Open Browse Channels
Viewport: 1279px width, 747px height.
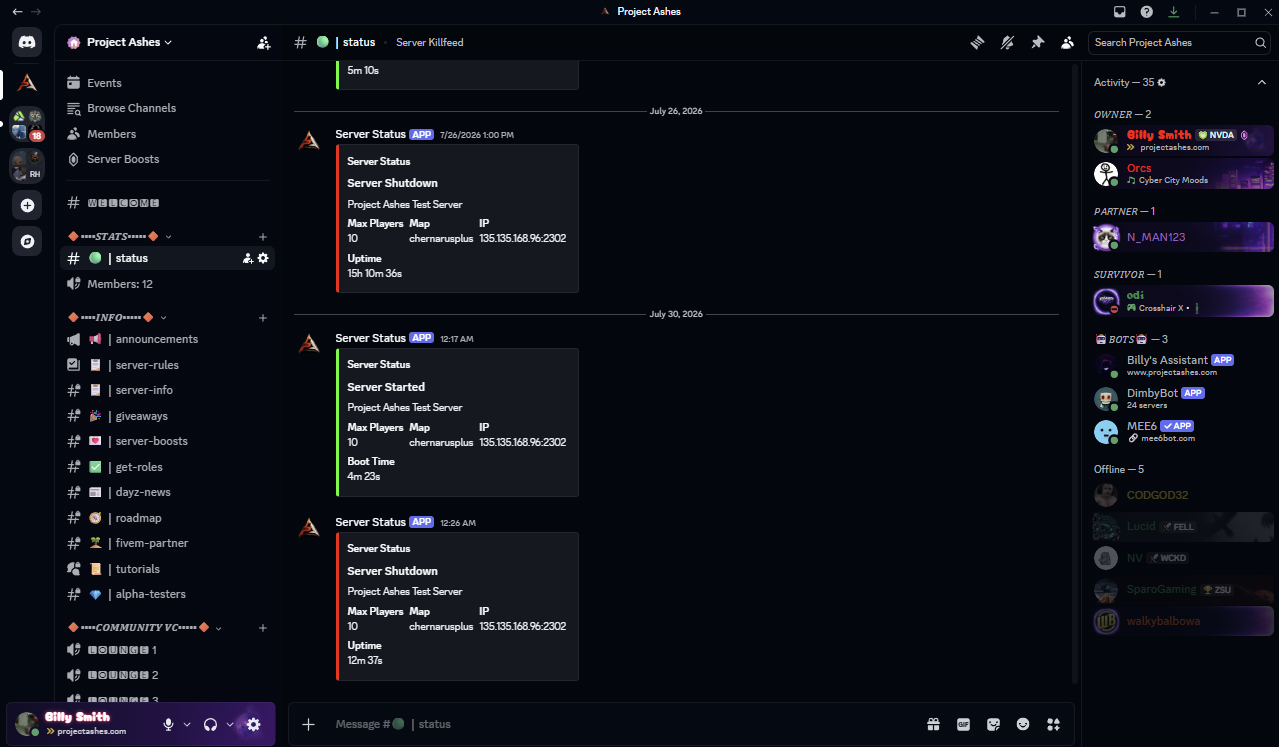pyautogui.click(x=167, y=108)
